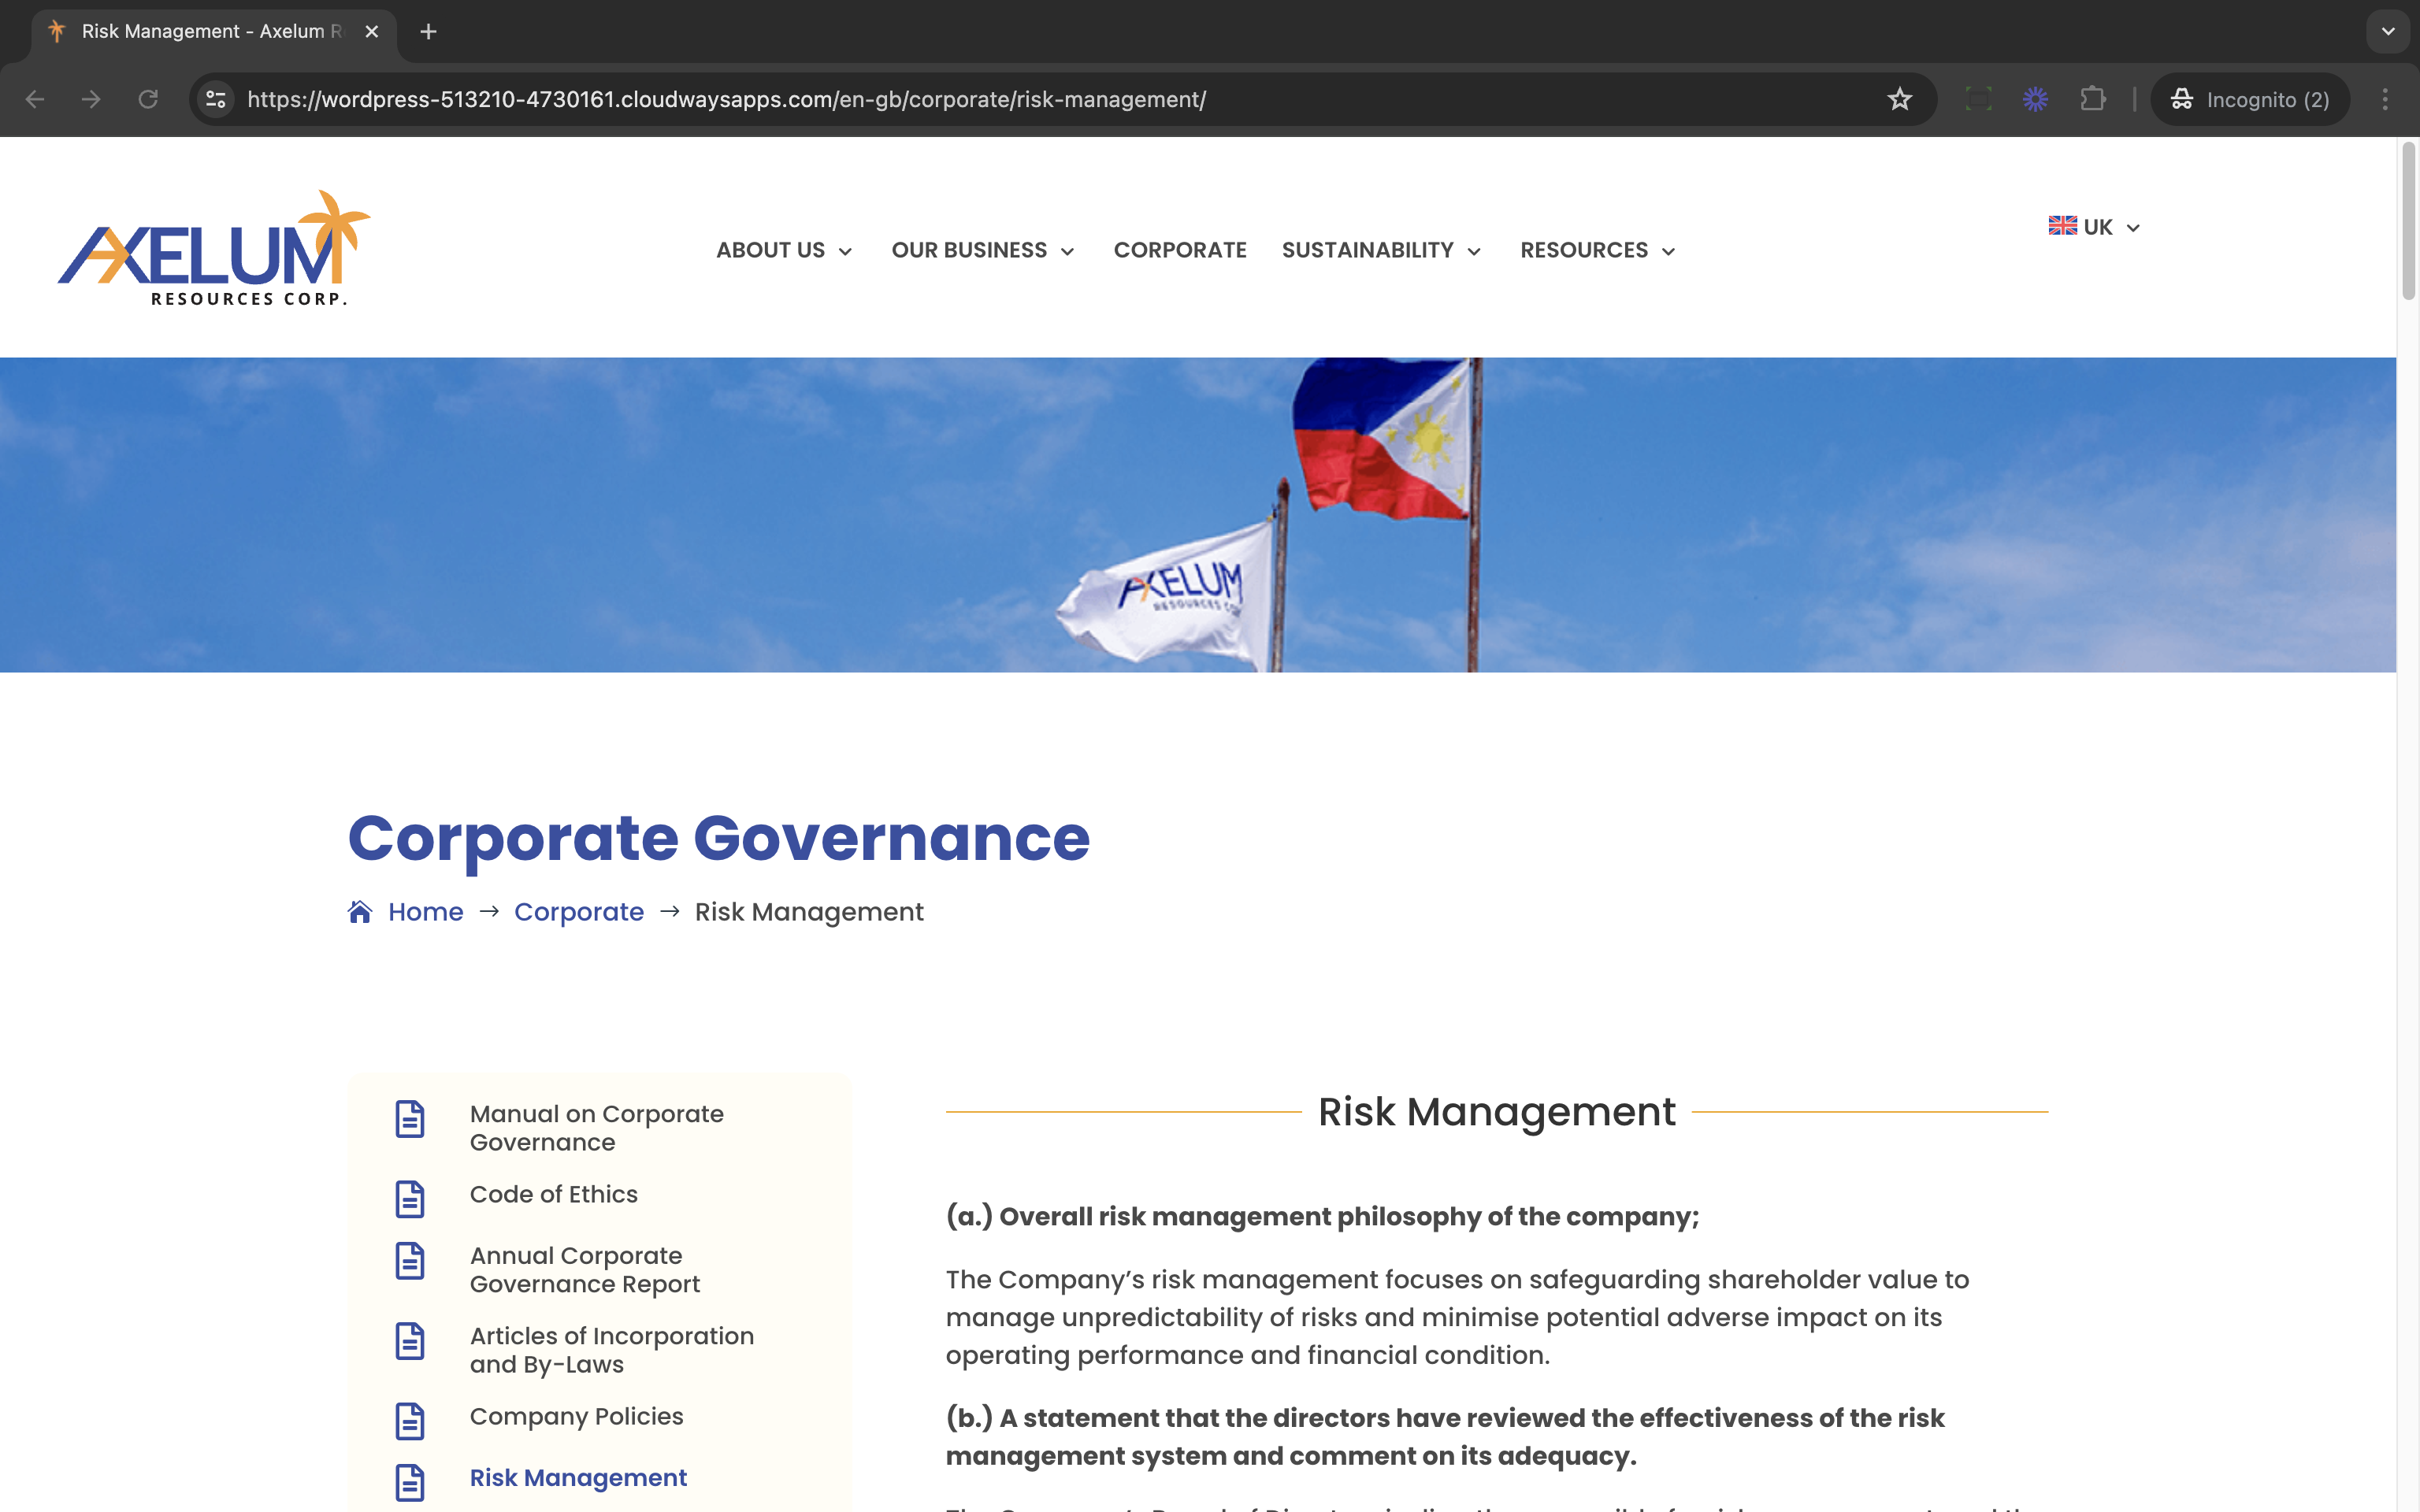The image size is (2420, 1512).
Task: Click 'Overall risk management philosophy' subheading
Action: (x=1322, y=1217)
